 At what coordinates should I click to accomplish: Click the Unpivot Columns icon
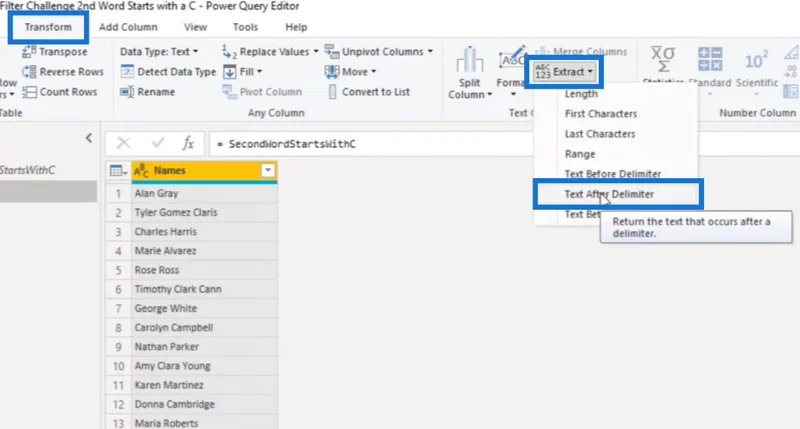tap(332, 52)
